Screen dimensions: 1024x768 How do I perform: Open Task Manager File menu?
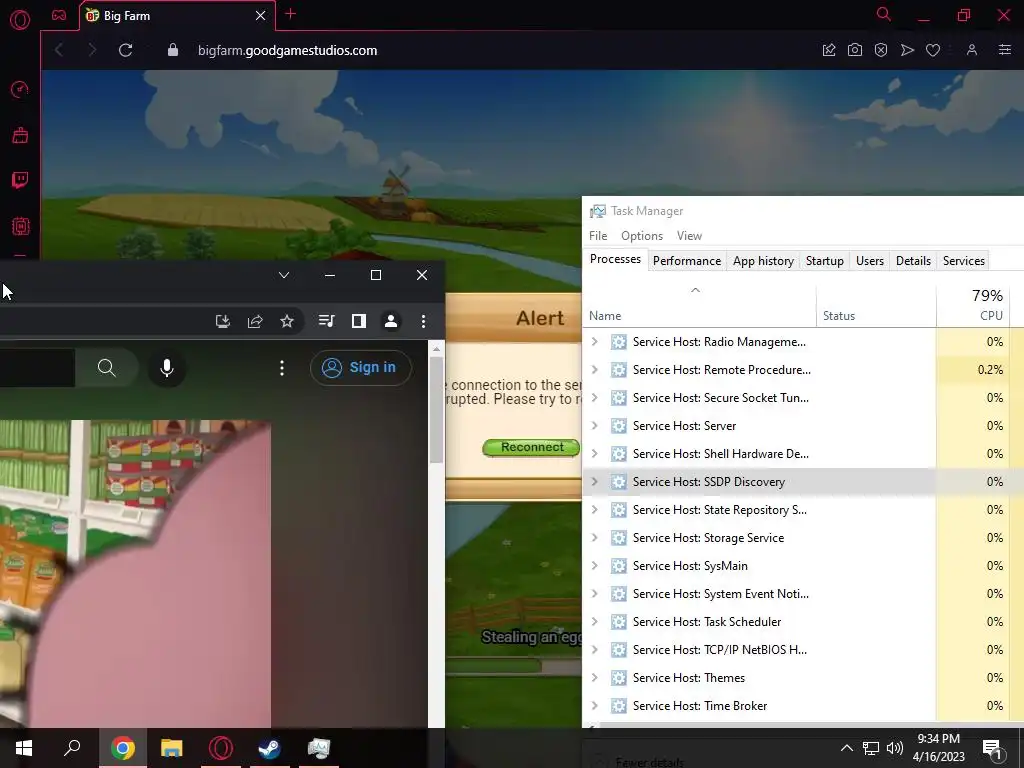[x=598, y=236]
